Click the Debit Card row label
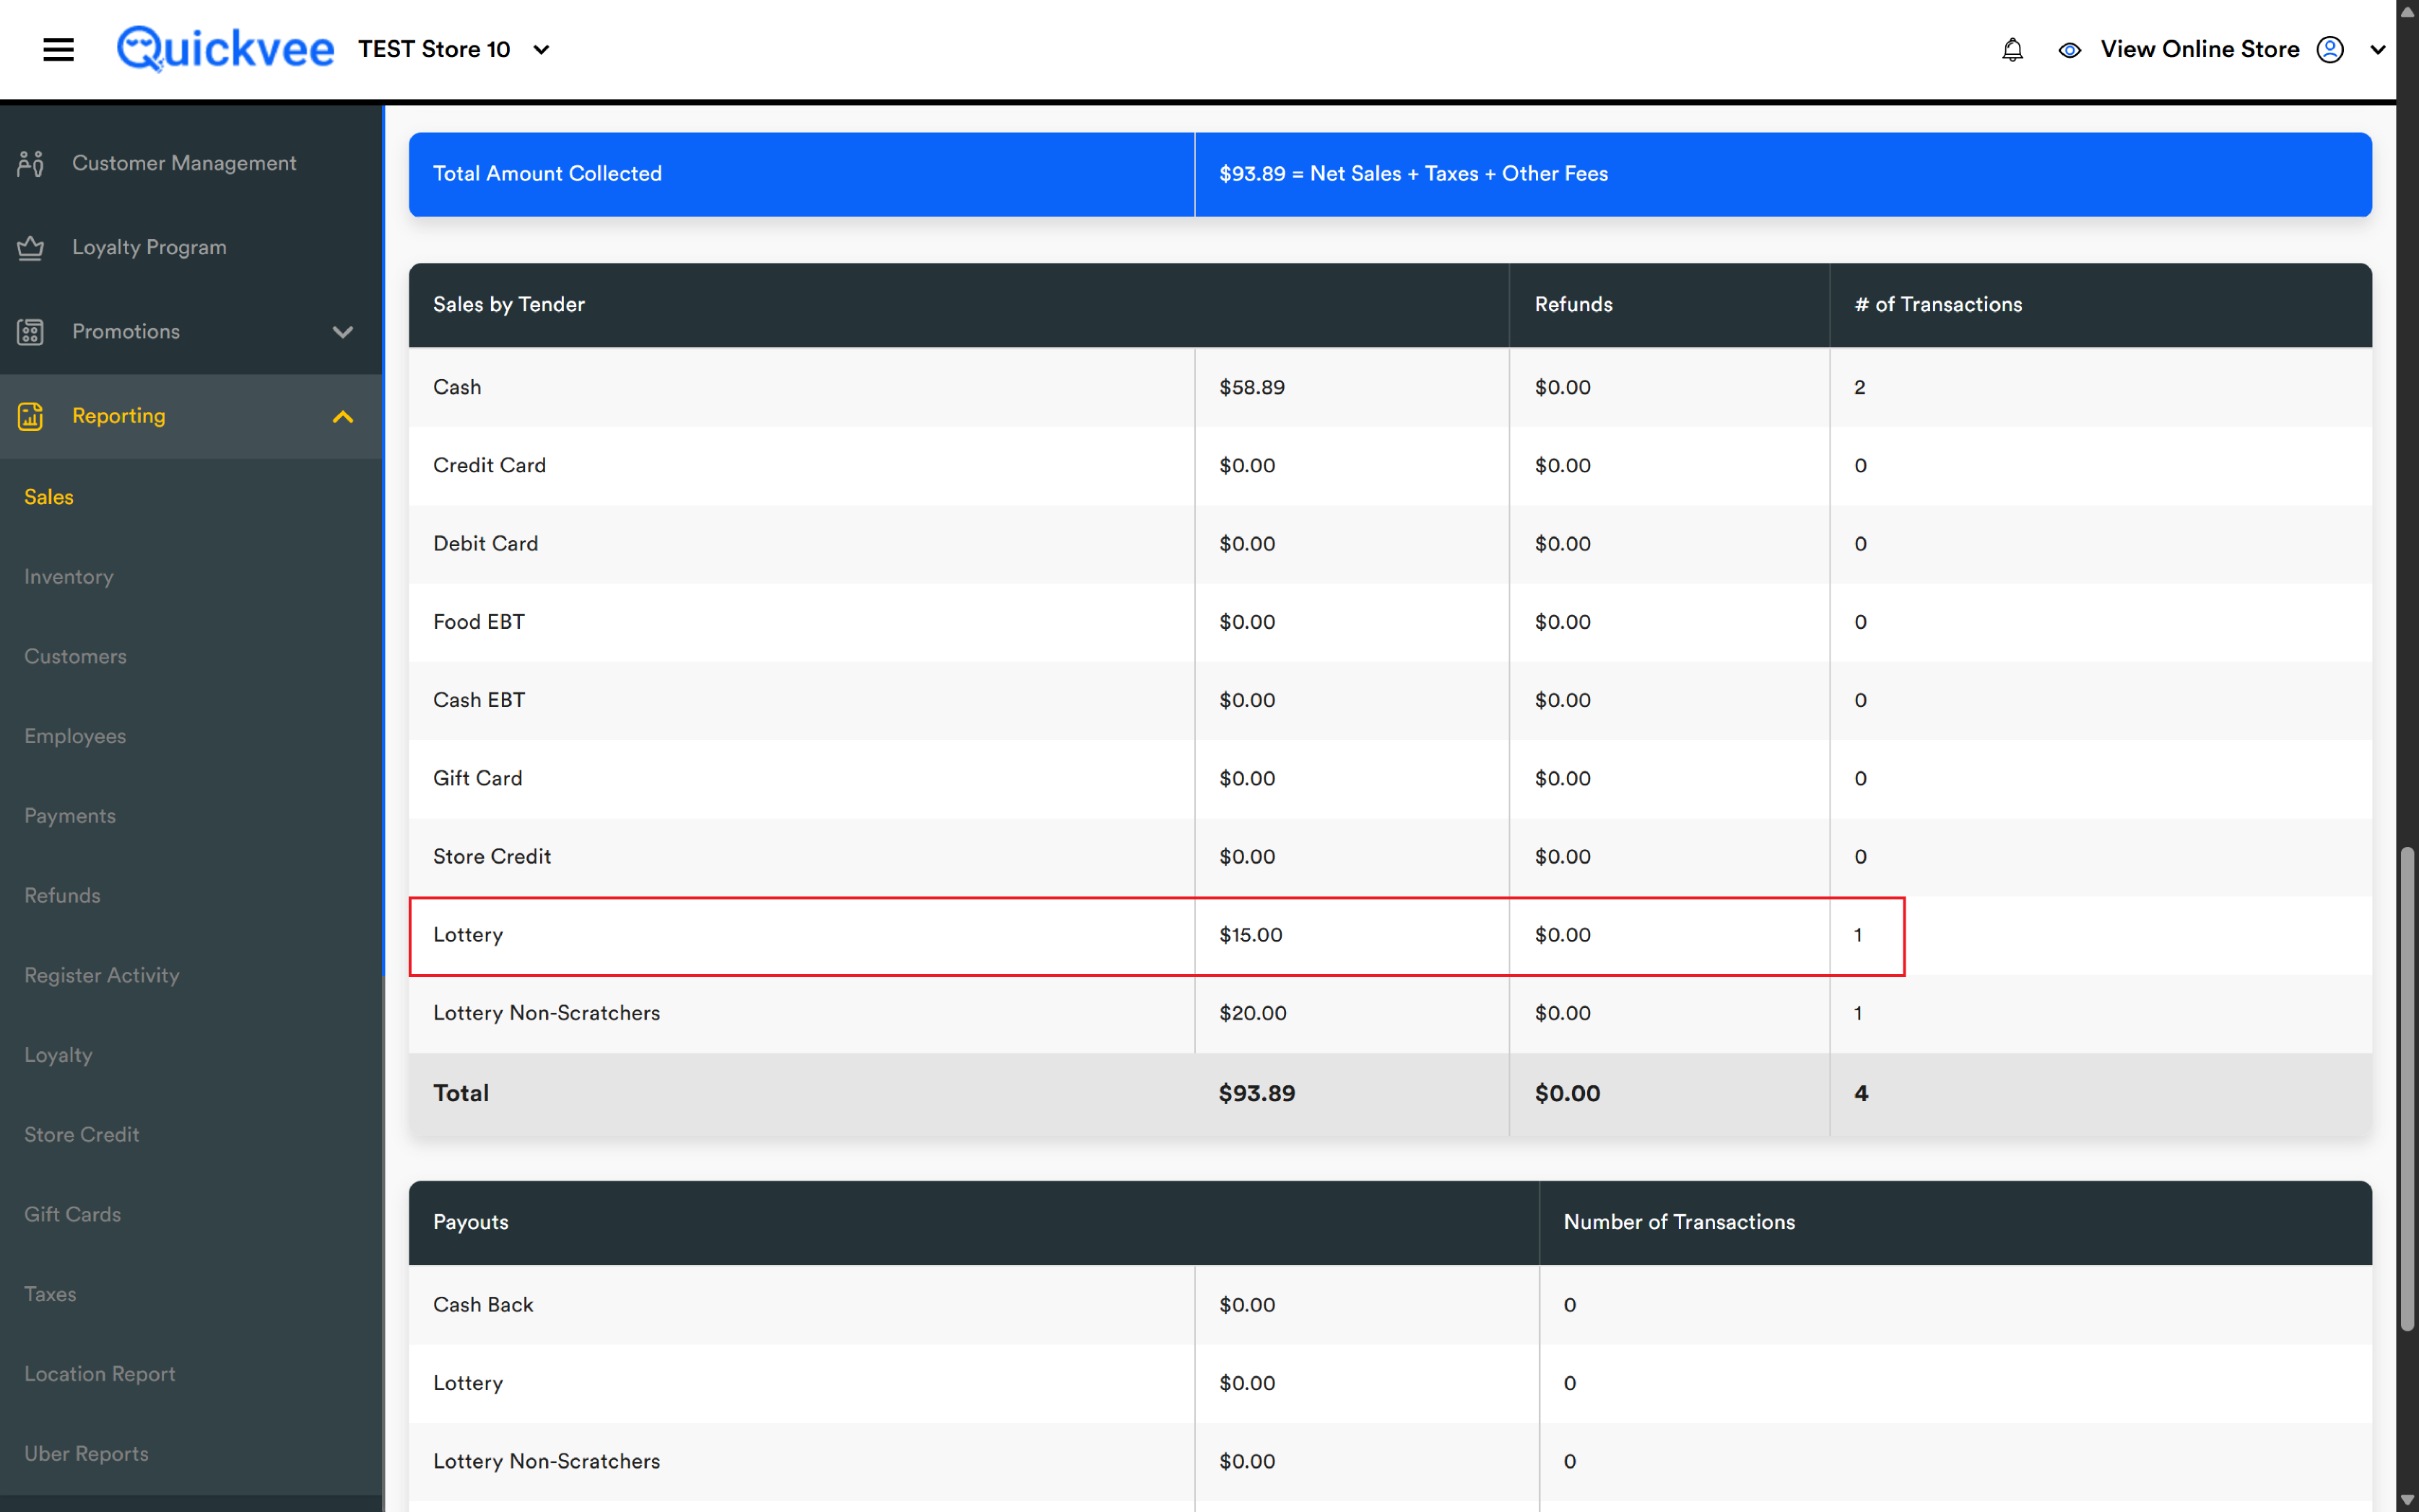 tap(486, 544)
